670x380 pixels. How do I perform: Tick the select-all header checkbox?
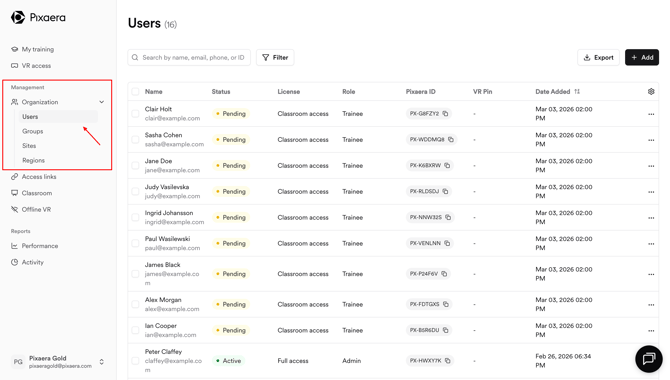(x=135, y=91)
